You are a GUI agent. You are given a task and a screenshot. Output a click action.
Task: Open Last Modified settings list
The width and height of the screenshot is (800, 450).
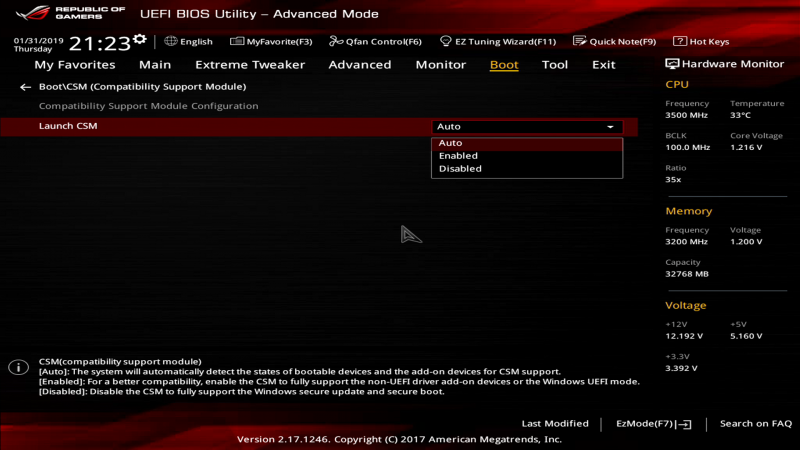pyautogui.click(x=555, y=423)
